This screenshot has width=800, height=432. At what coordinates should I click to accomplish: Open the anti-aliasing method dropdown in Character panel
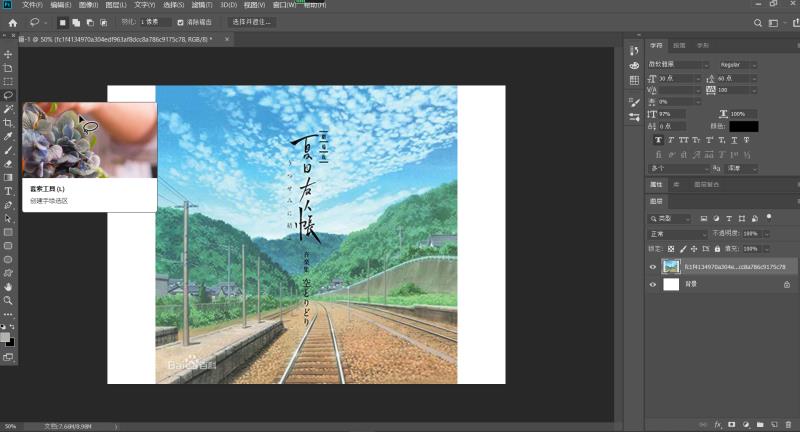[x=742, y=168]
